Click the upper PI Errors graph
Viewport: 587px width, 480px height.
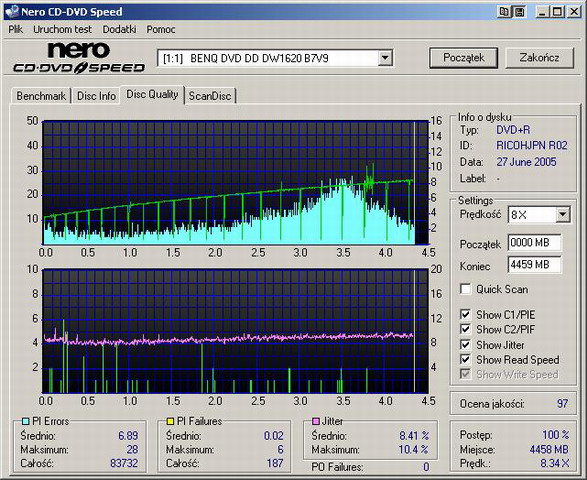235,183
